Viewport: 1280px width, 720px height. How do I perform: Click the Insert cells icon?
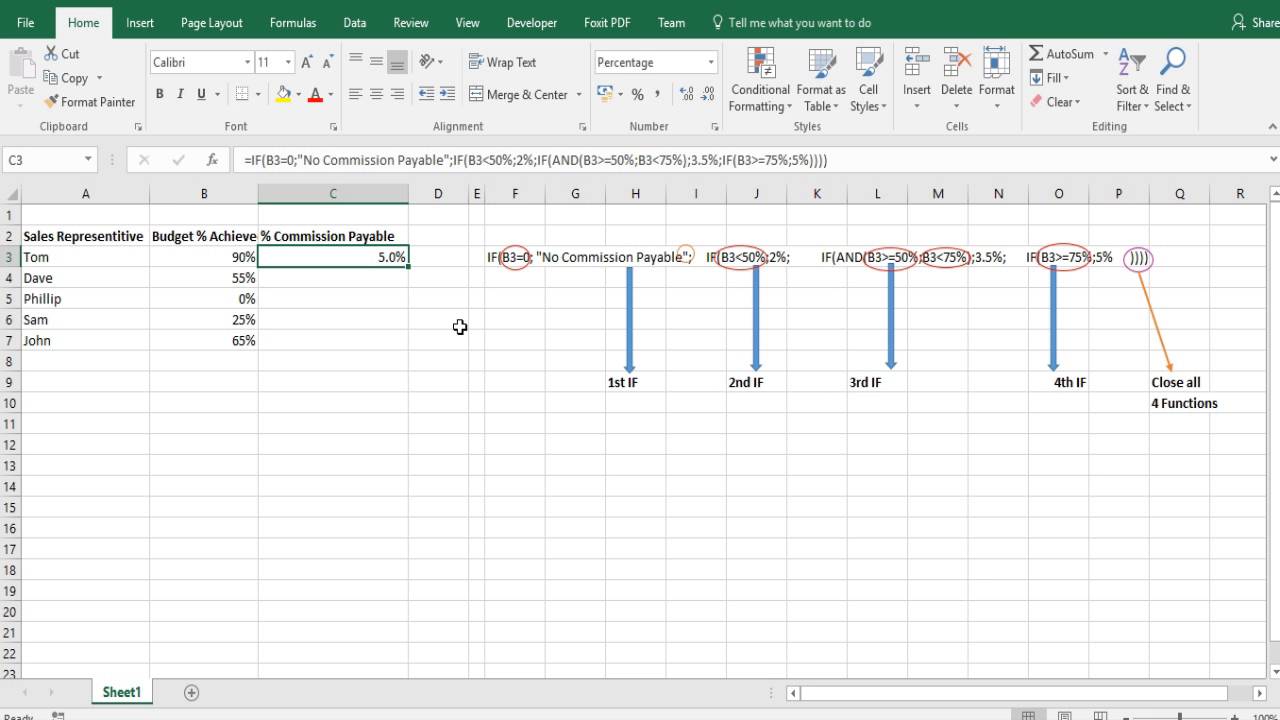pyautogui.click(x=917, y=63)
